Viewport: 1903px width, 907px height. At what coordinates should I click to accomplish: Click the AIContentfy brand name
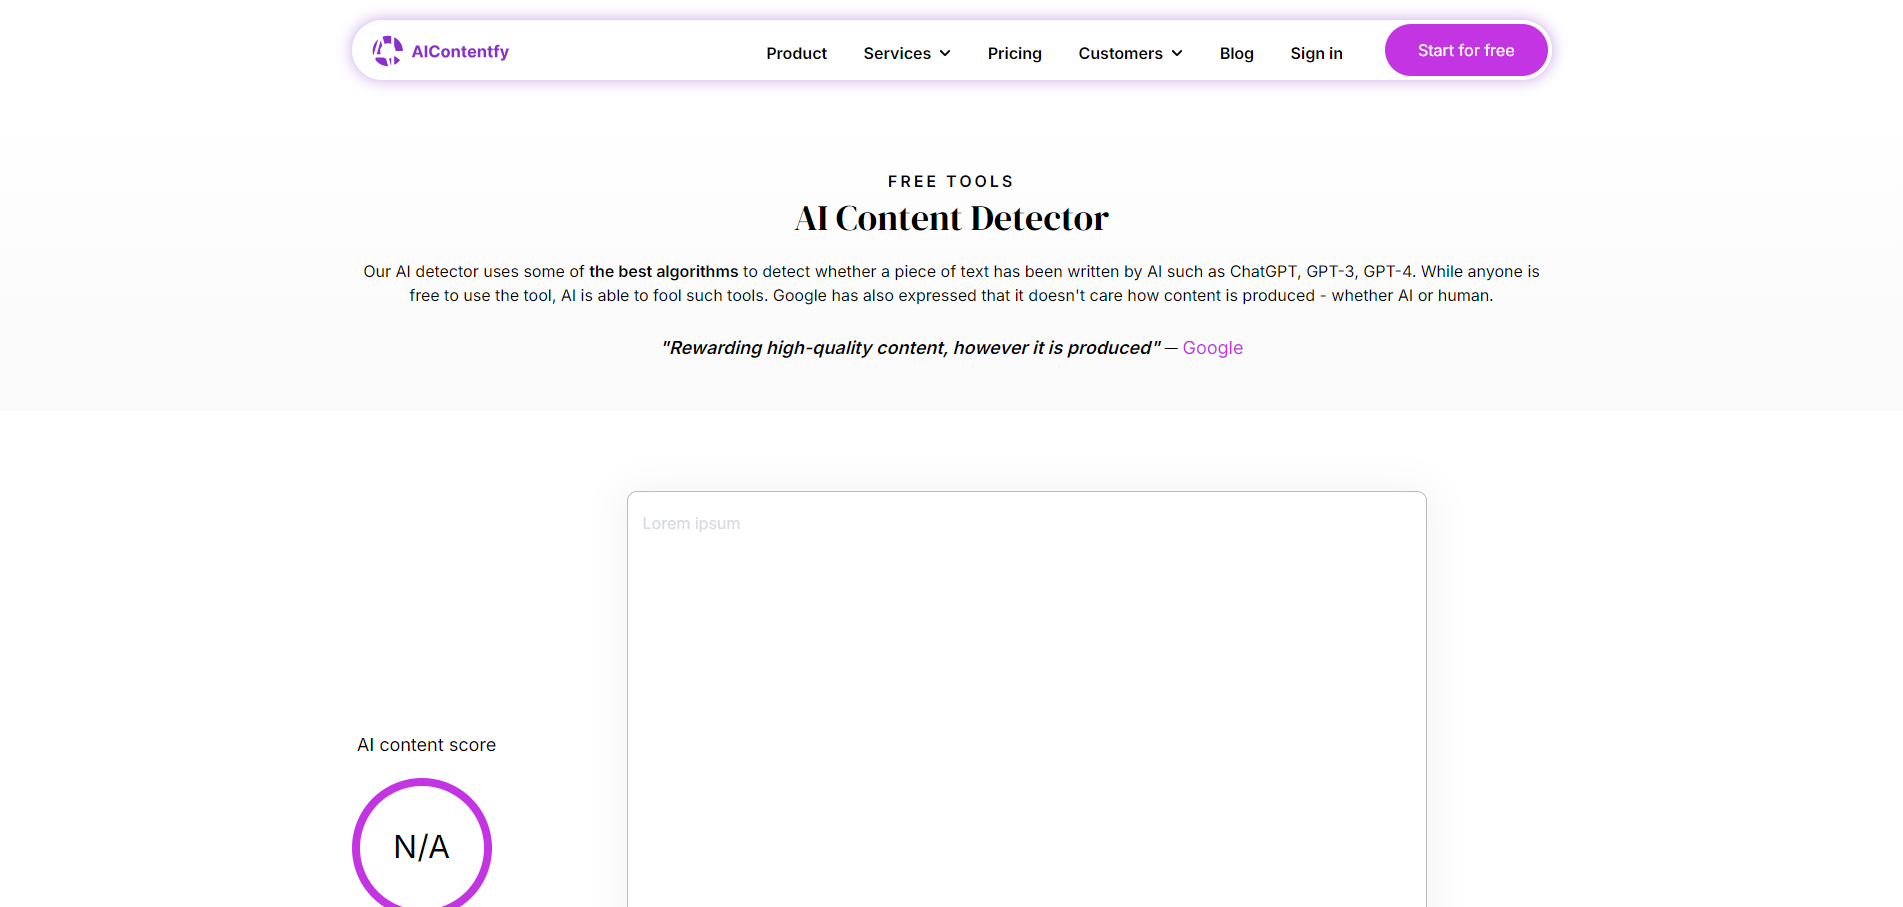[460, 51]
